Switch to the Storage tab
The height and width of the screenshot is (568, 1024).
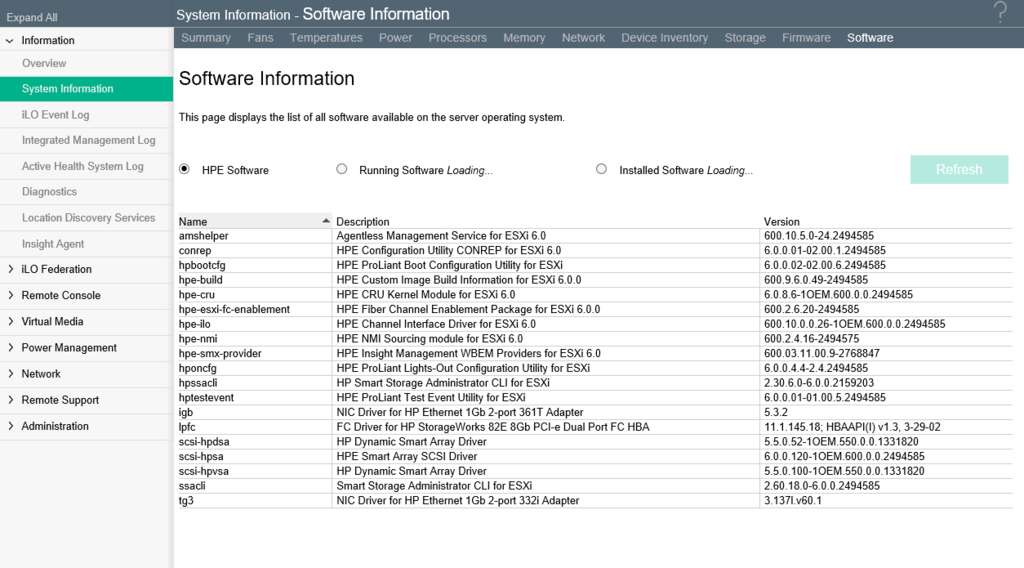point(744,38)
